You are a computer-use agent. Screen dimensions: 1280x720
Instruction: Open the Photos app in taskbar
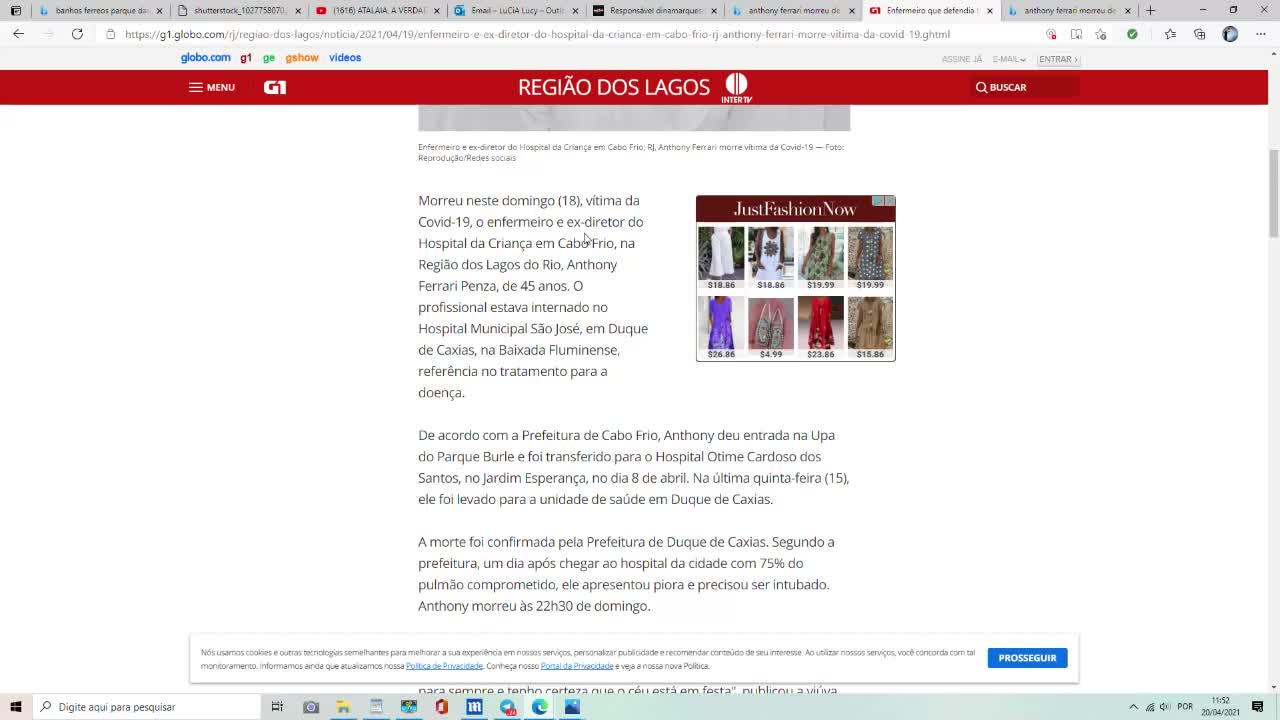pyautogui.click(x=572, y=707)
